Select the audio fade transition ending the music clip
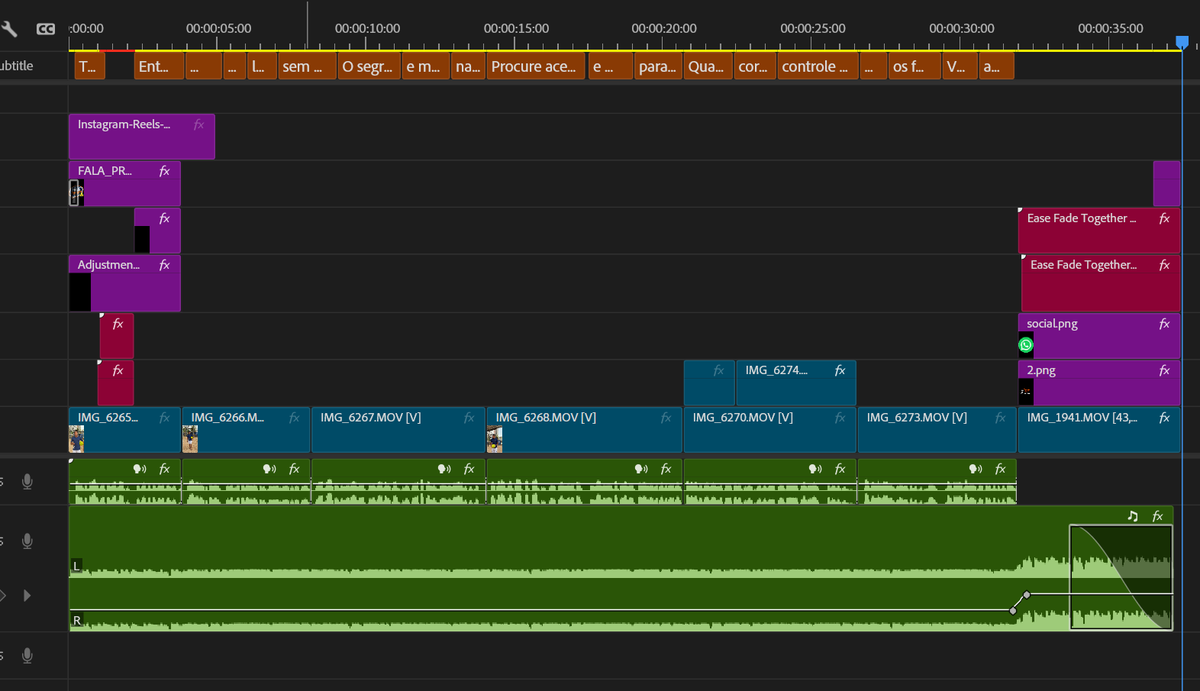1200x691 pixels. click(1121, 577)
